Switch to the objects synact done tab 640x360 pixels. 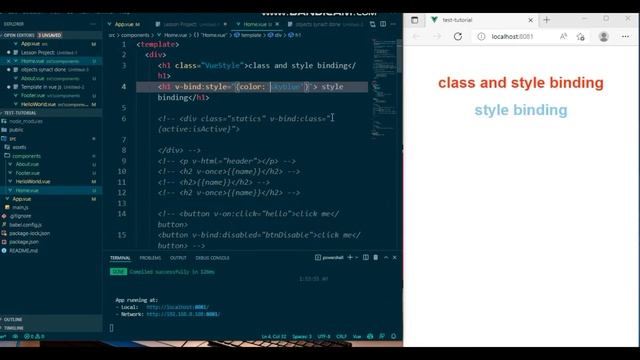point(325,24)
